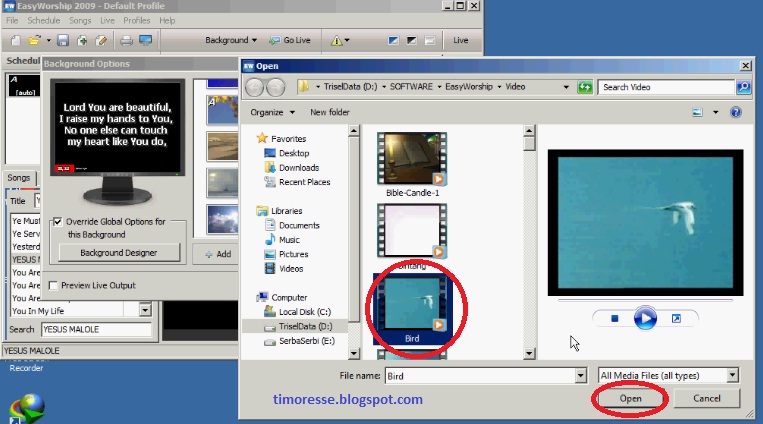Save schedule with the floppy disk icon
The height and width of the screenshot is (424, 763).
pos(63,40)
